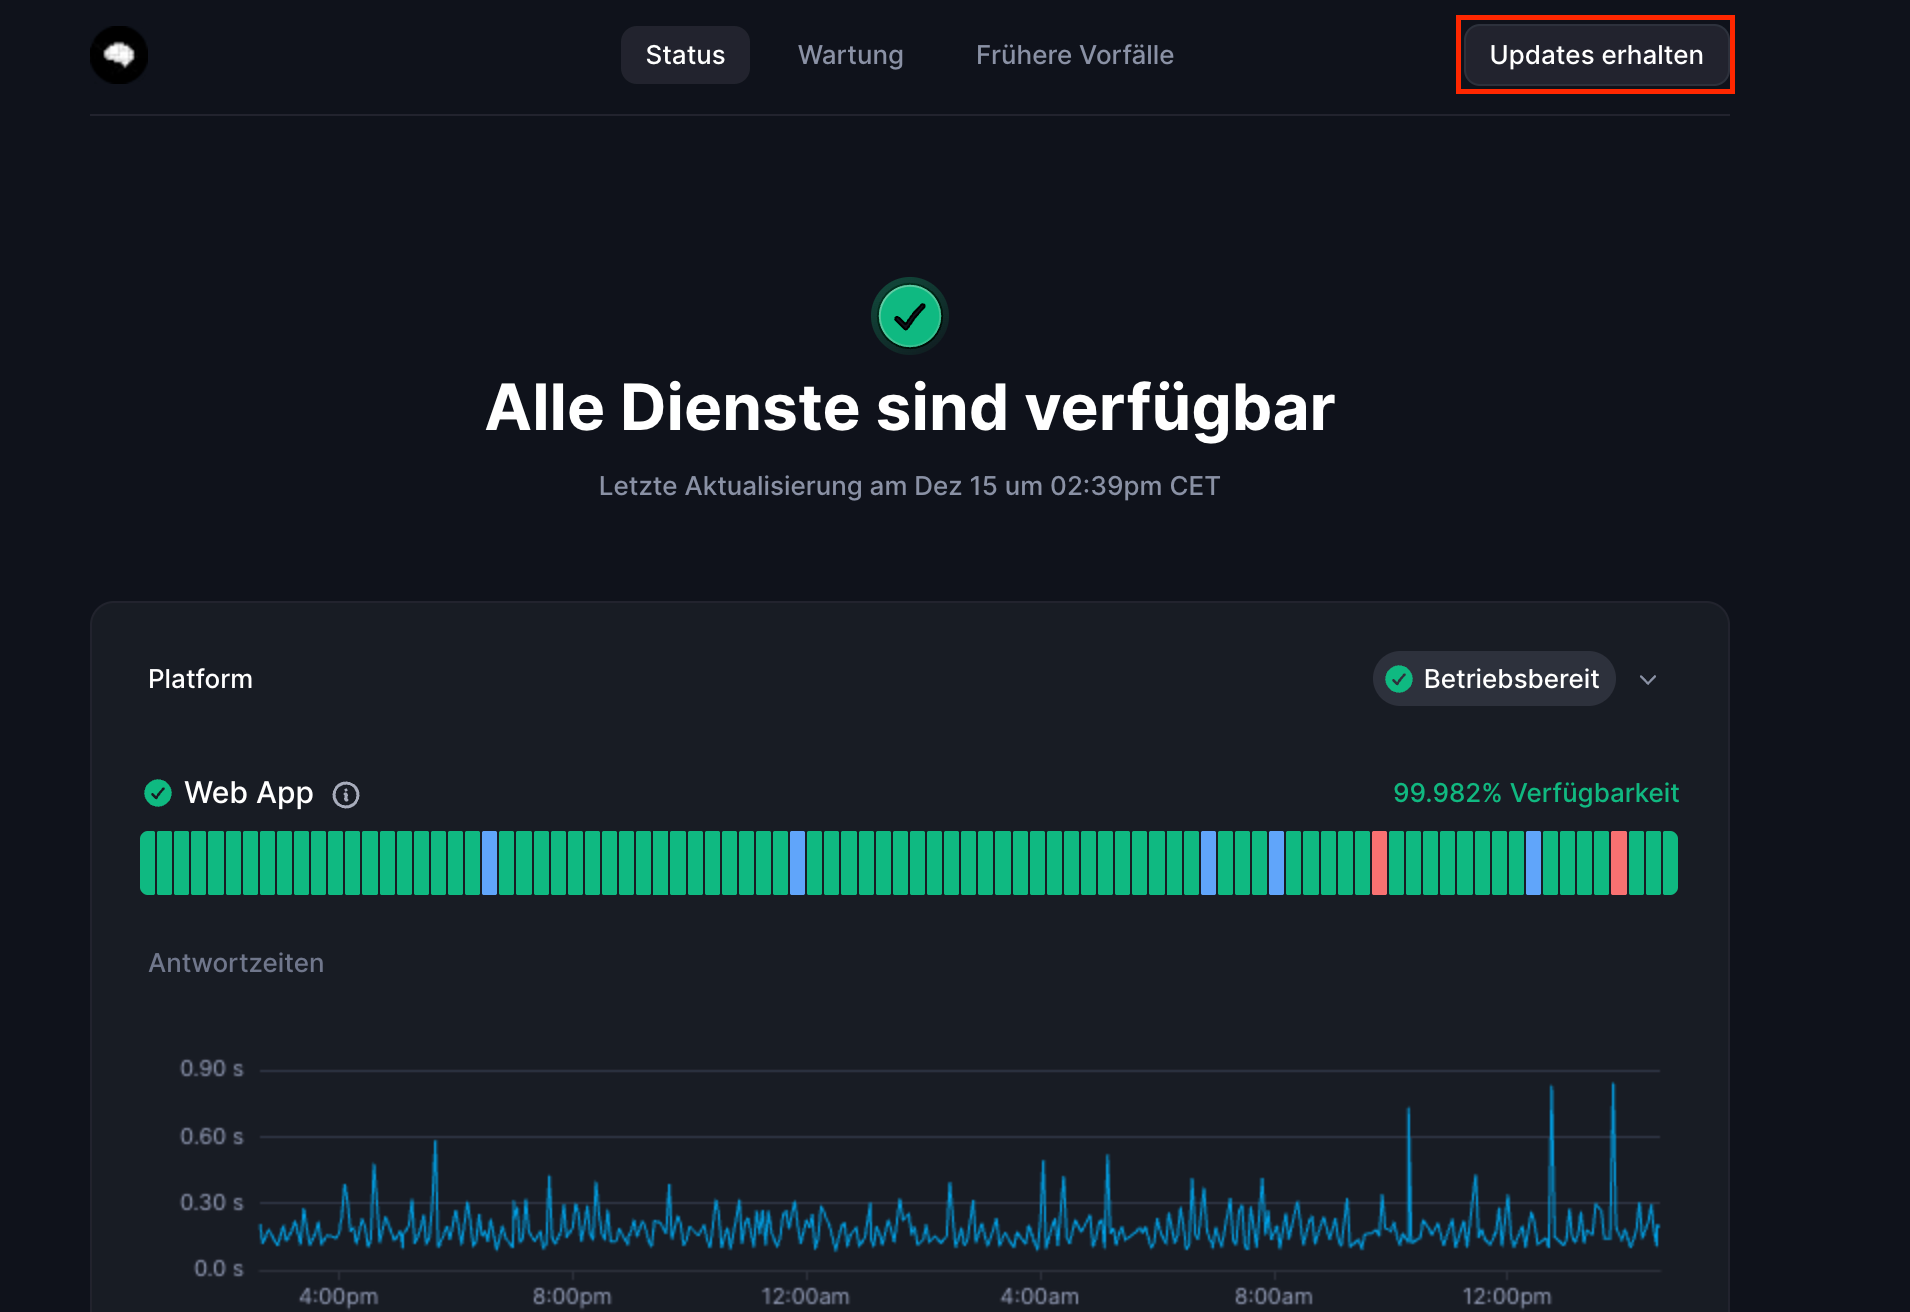Open the Status tab
Viewport: 1910px width, 1312px height.
click(x=685, y=55)
